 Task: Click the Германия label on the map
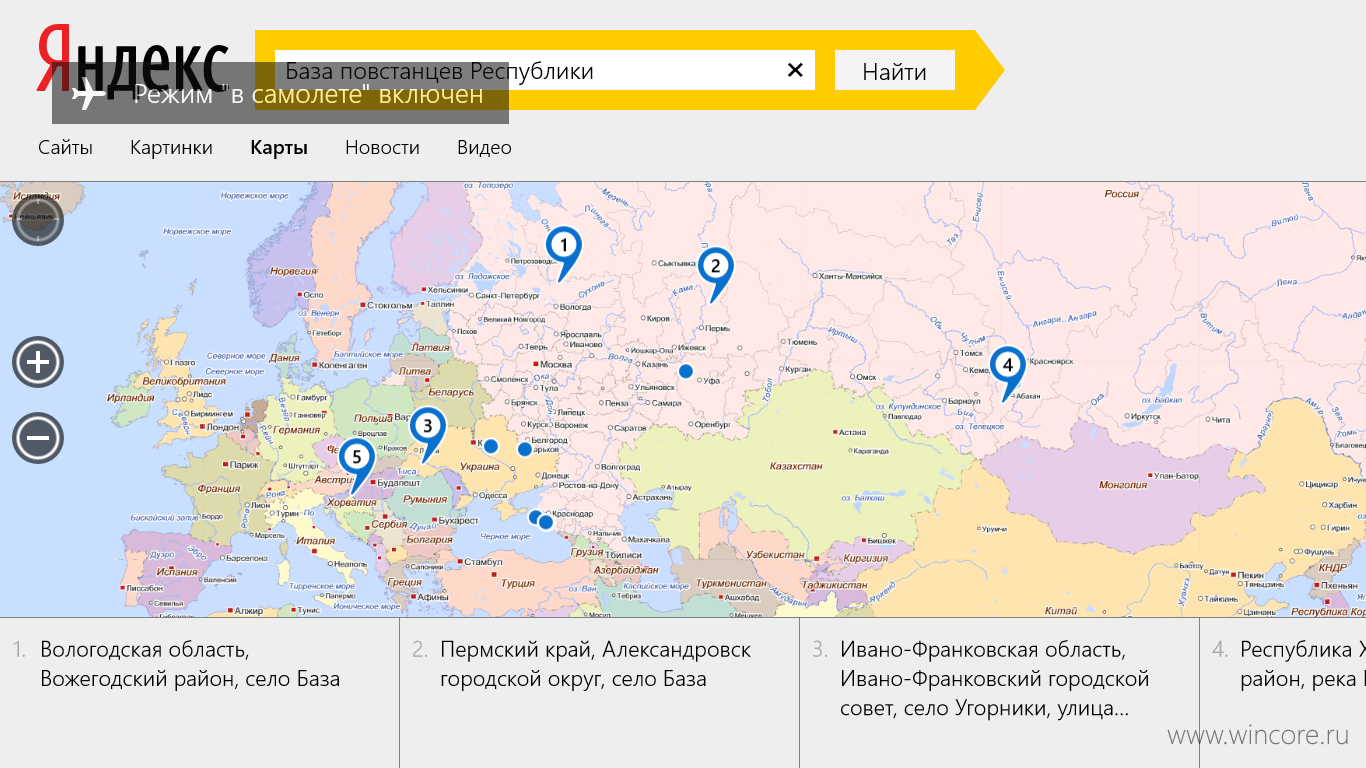(296, 429)
